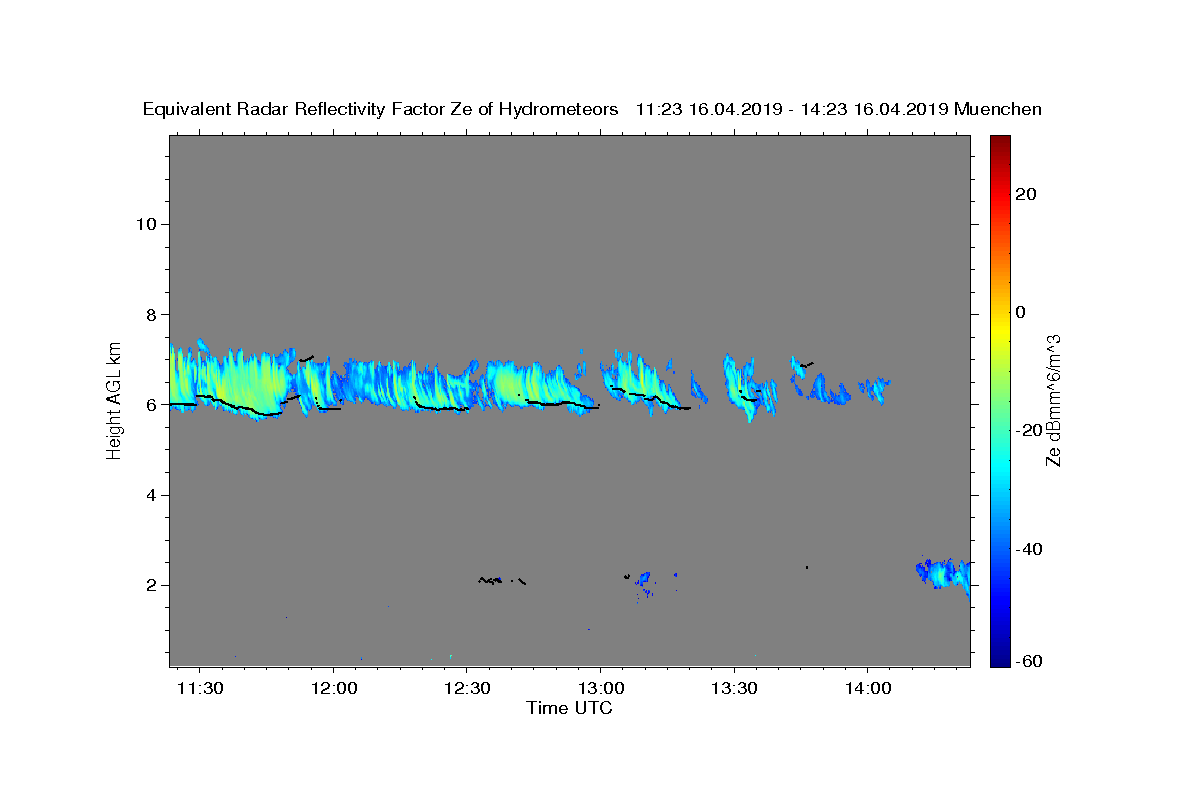
Task: Click the '11:30' time tick label
Action: coord(200,689)
